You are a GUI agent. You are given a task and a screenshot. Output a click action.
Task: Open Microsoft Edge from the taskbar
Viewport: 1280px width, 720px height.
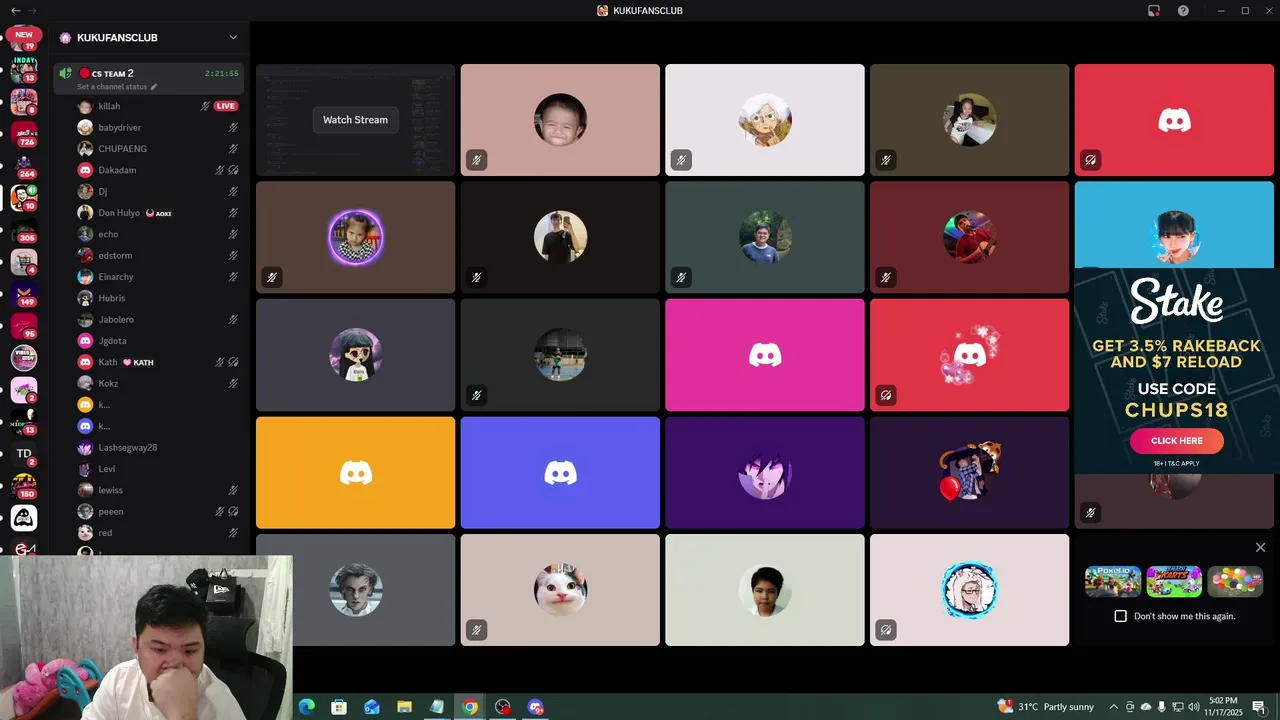coord(306,707)
